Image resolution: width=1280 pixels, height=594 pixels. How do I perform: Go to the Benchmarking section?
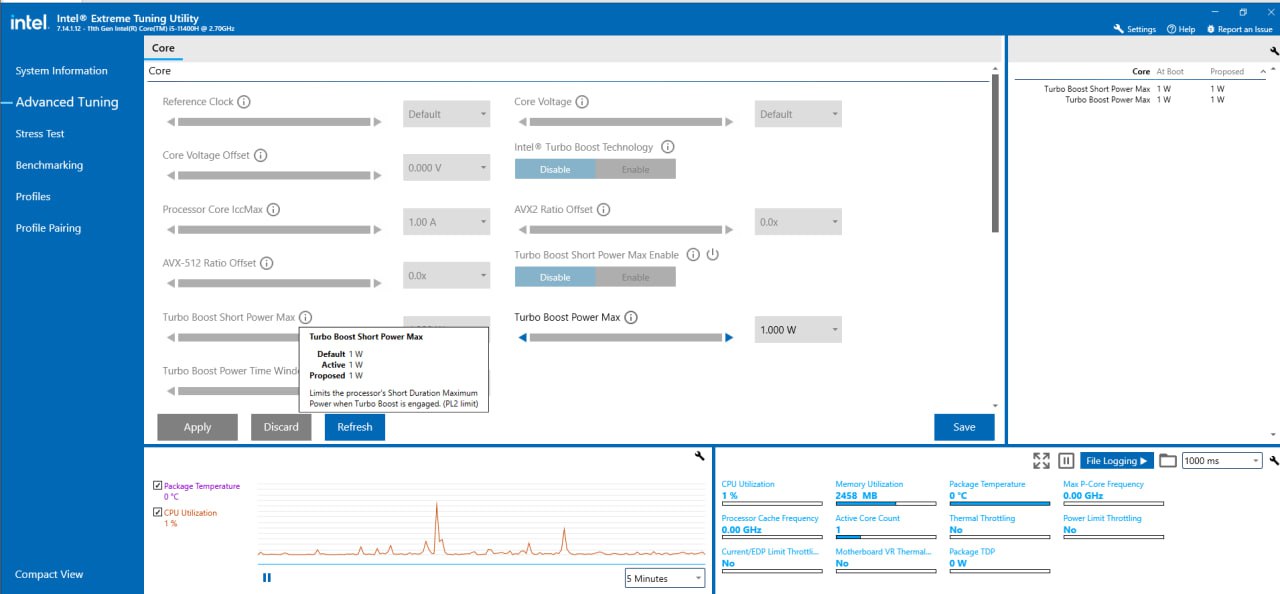[49, 165]
